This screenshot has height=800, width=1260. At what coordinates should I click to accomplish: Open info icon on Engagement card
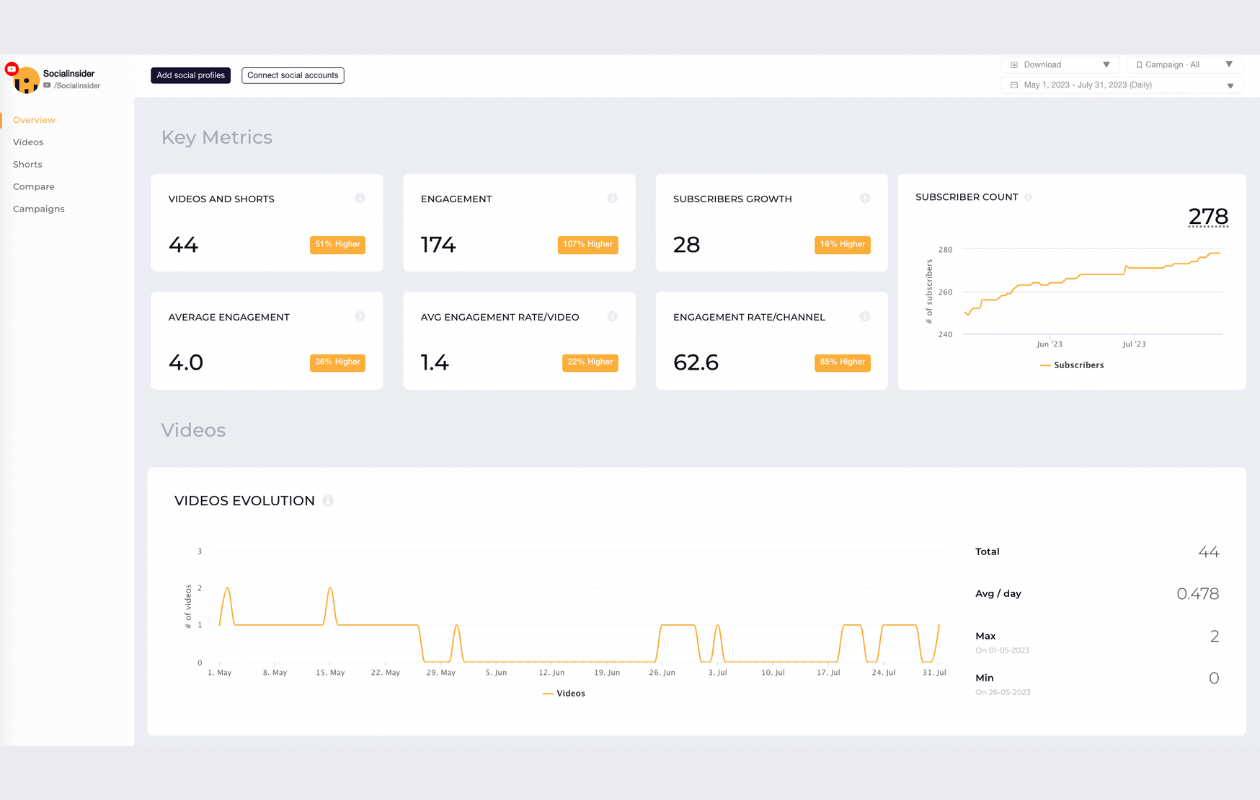point(612,198)
